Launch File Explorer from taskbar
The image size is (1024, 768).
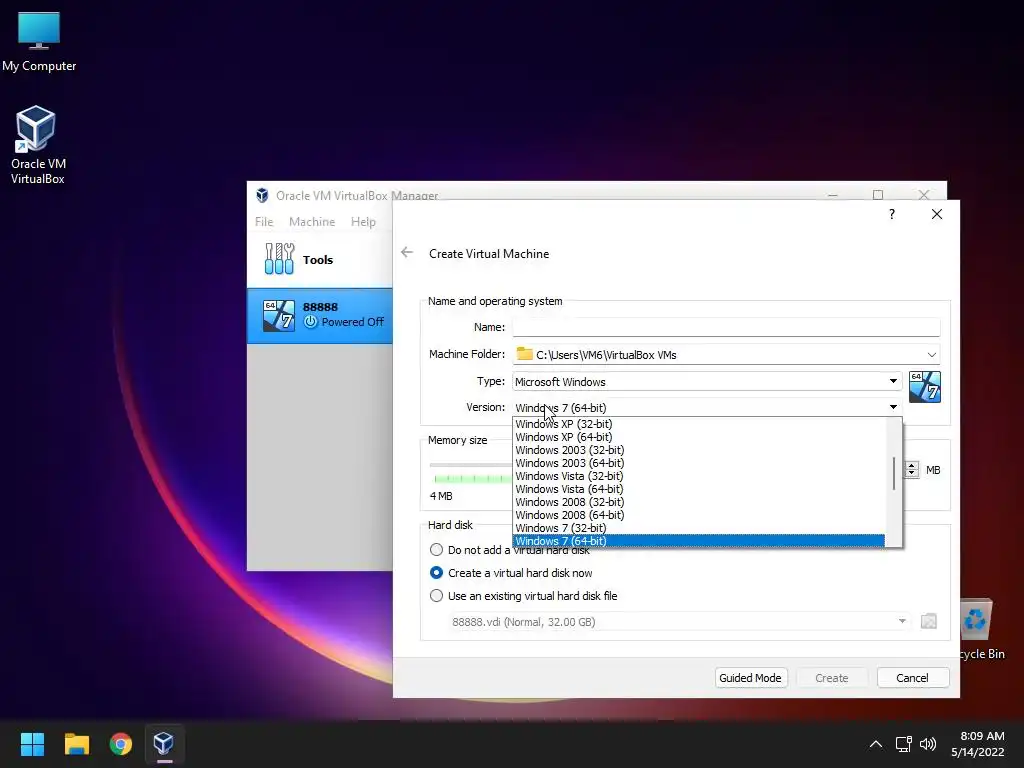point(76,744)
